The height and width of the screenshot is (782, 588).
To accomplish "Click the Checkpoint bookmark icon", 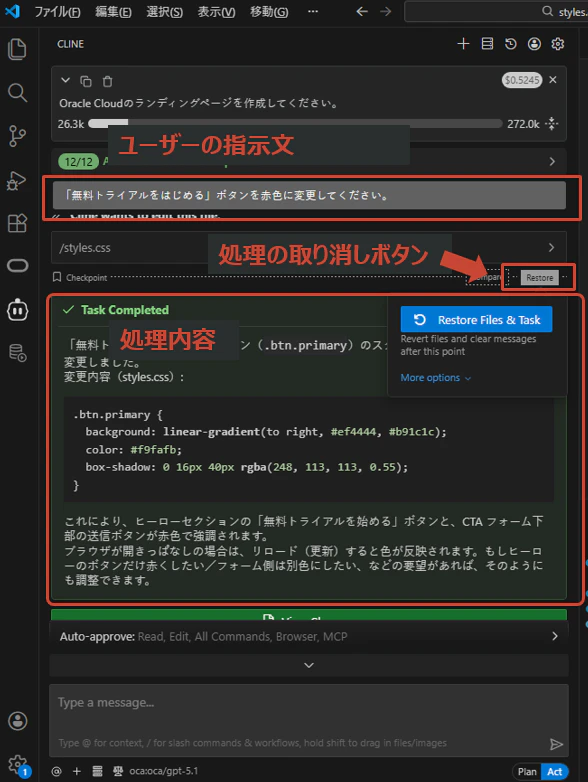I will pyautogui.click(x=57, y=277).
